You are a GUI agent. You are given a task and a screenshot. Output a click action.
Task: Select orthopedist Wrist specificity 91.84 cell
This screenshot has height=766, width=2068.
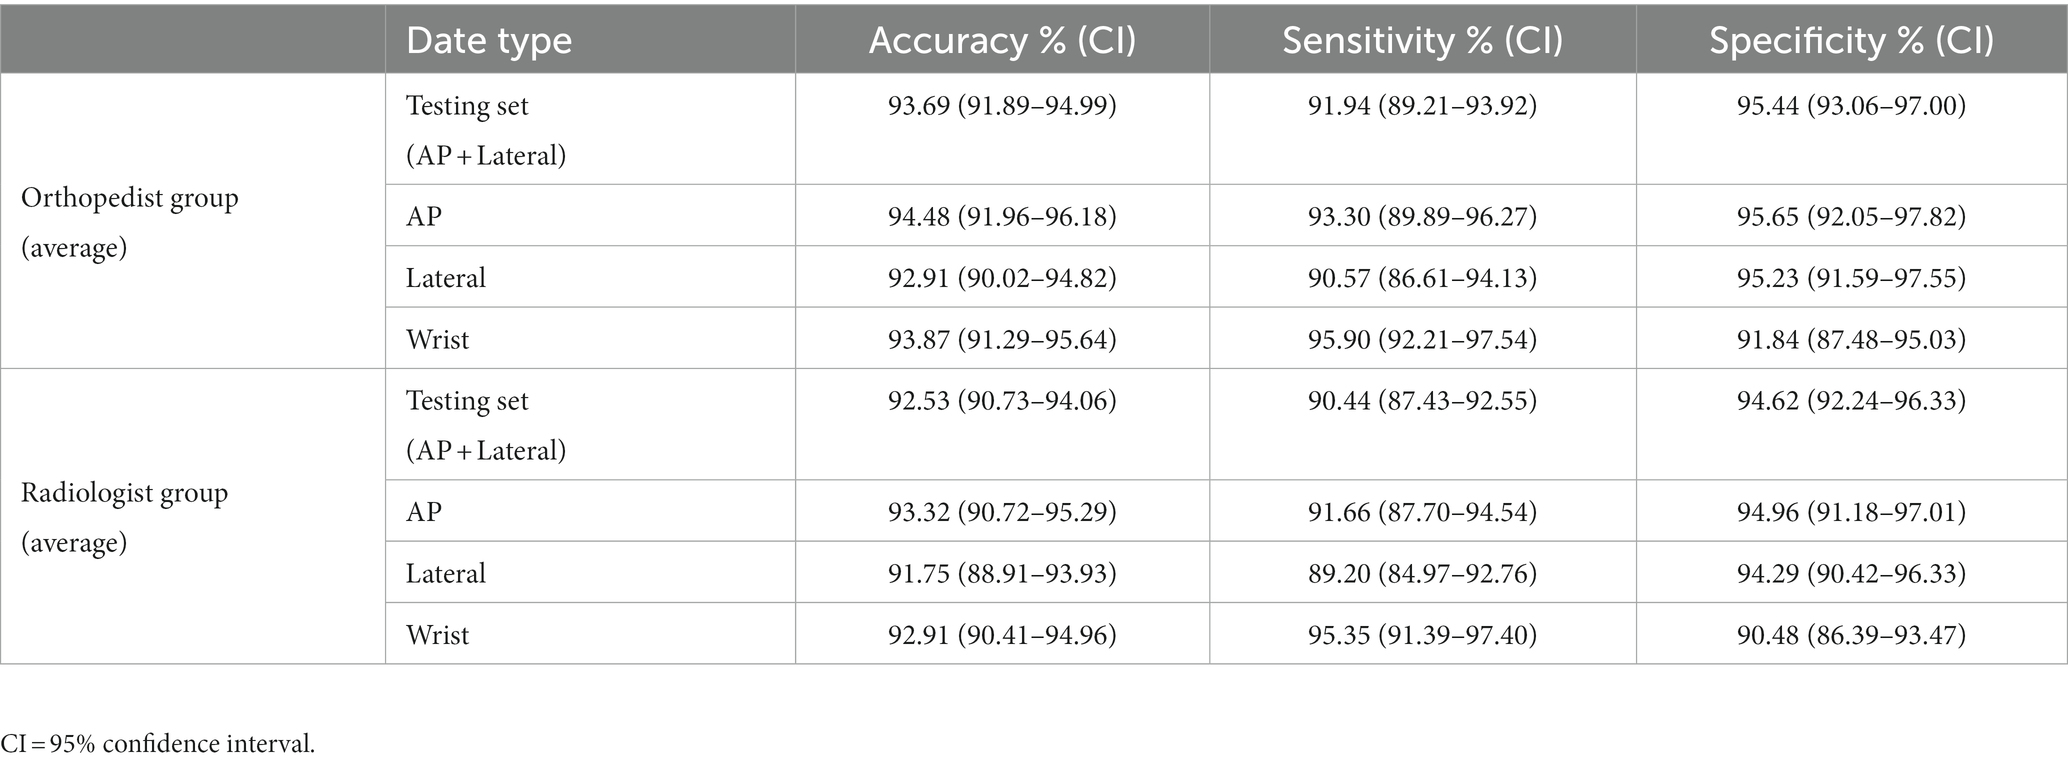(1851, 339)
